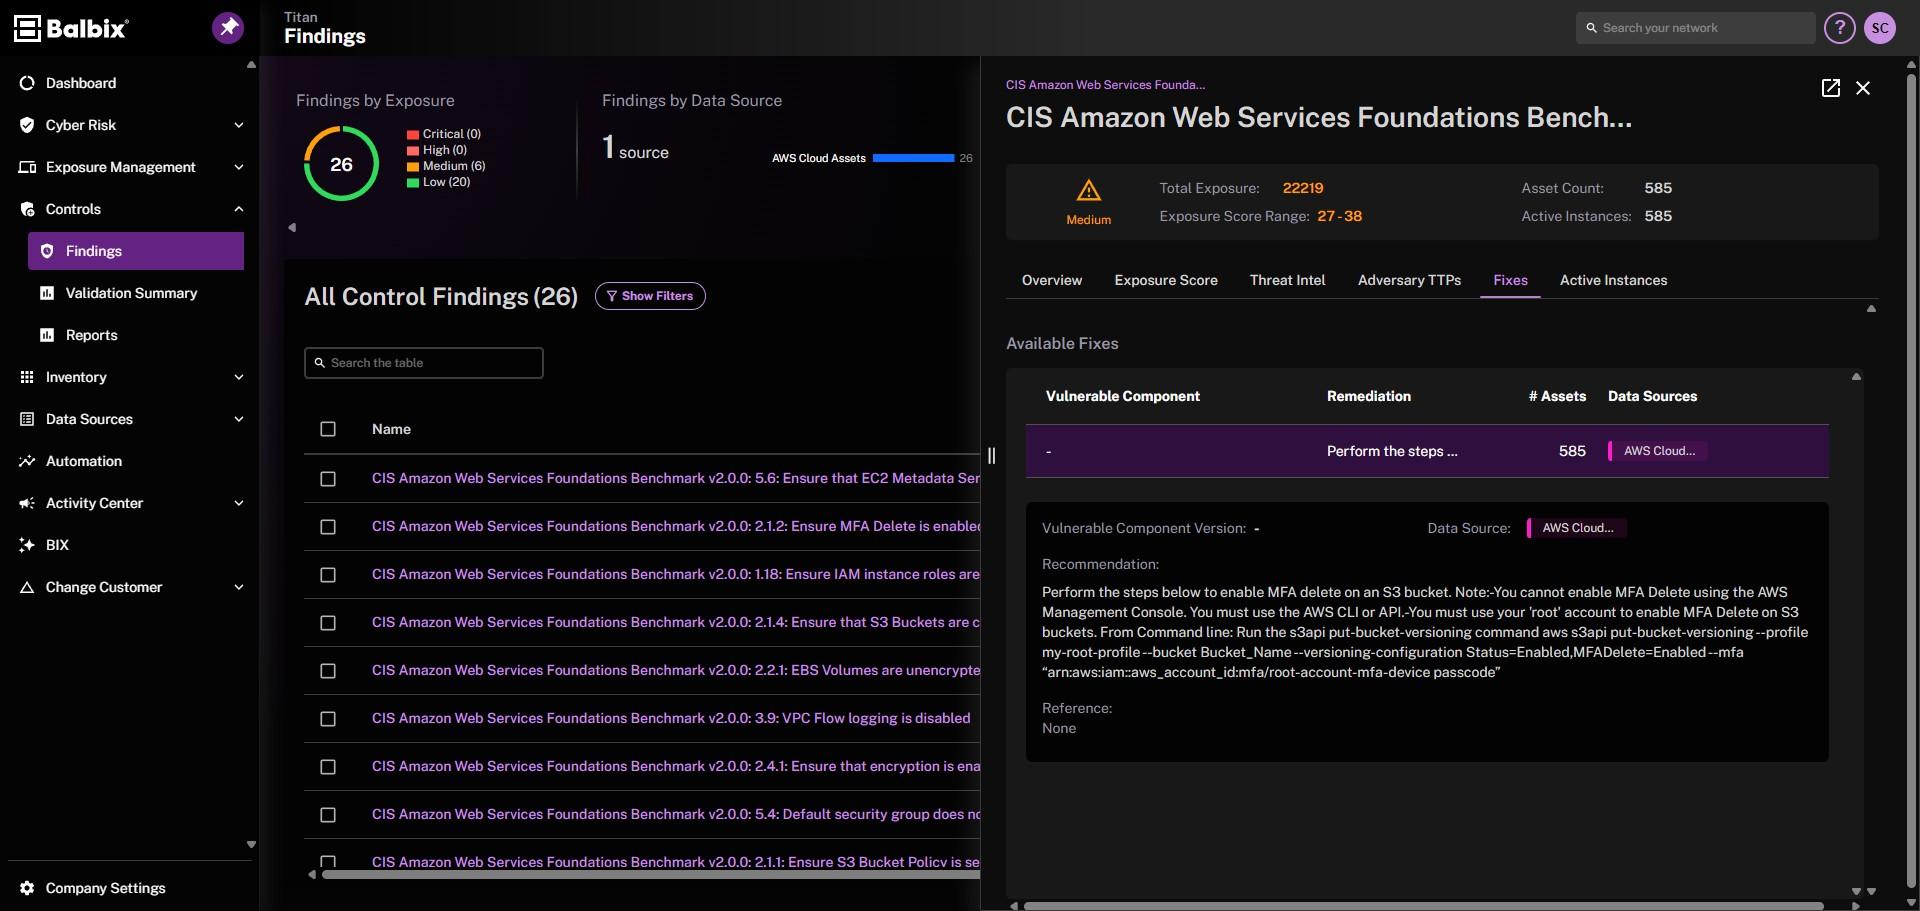Click the AWS Cloud data source tag in fix row
1920x911 pixels.
[x=1657, y=451]
